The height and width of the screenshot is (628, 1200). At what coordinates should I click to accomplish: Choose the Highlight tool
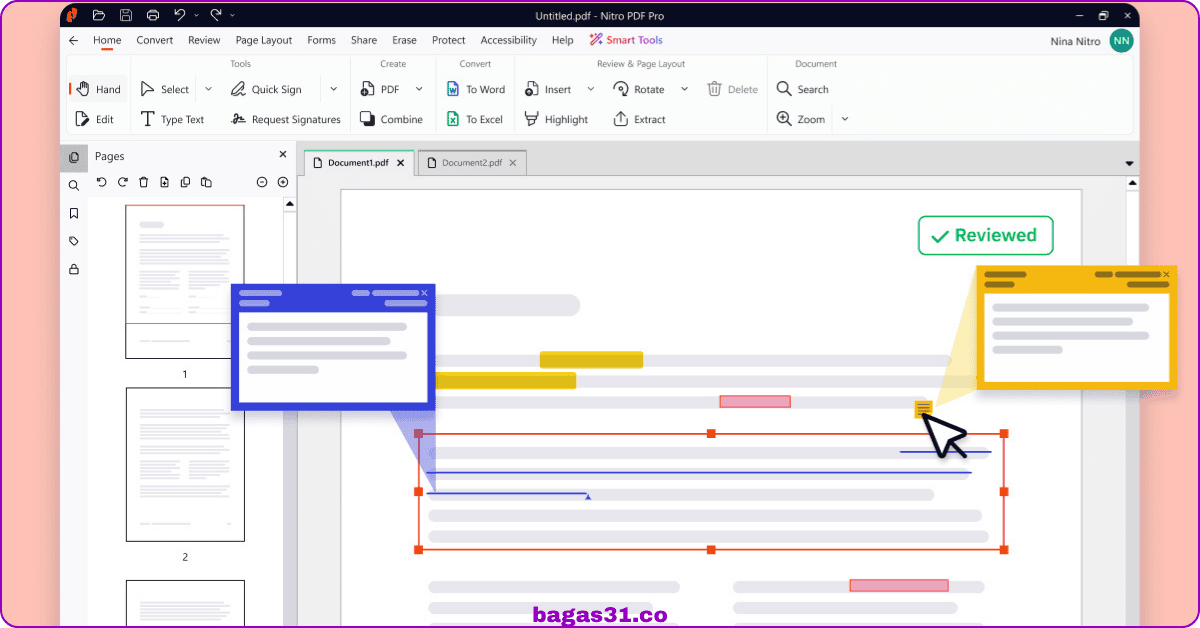(557, 119)
